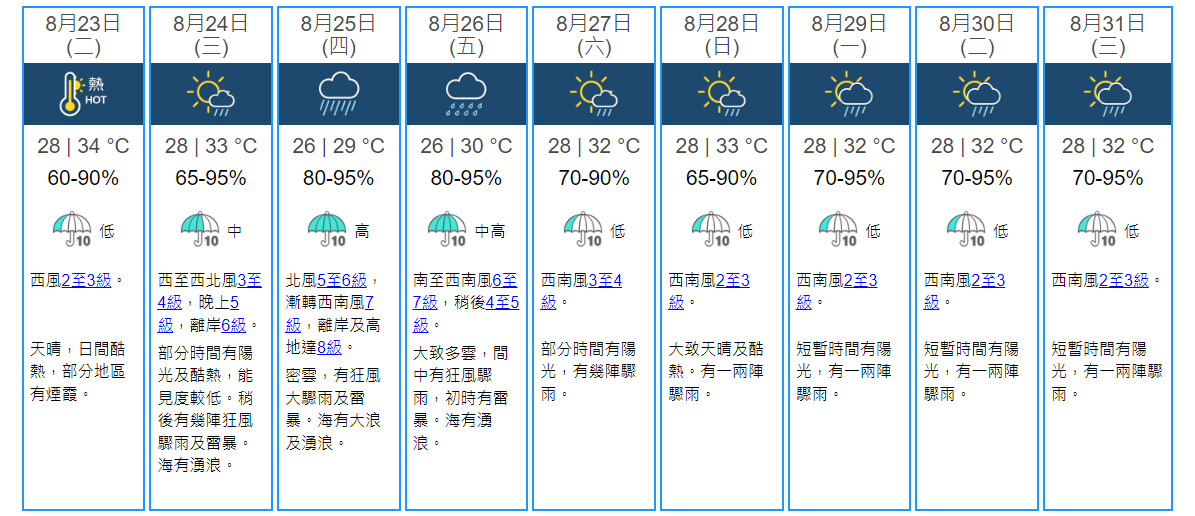Select the heavy rain cloud icon for 8月25日
The width and height of the screenshot is (1195, 516).
pyautogui.click(x=338, y=94)
